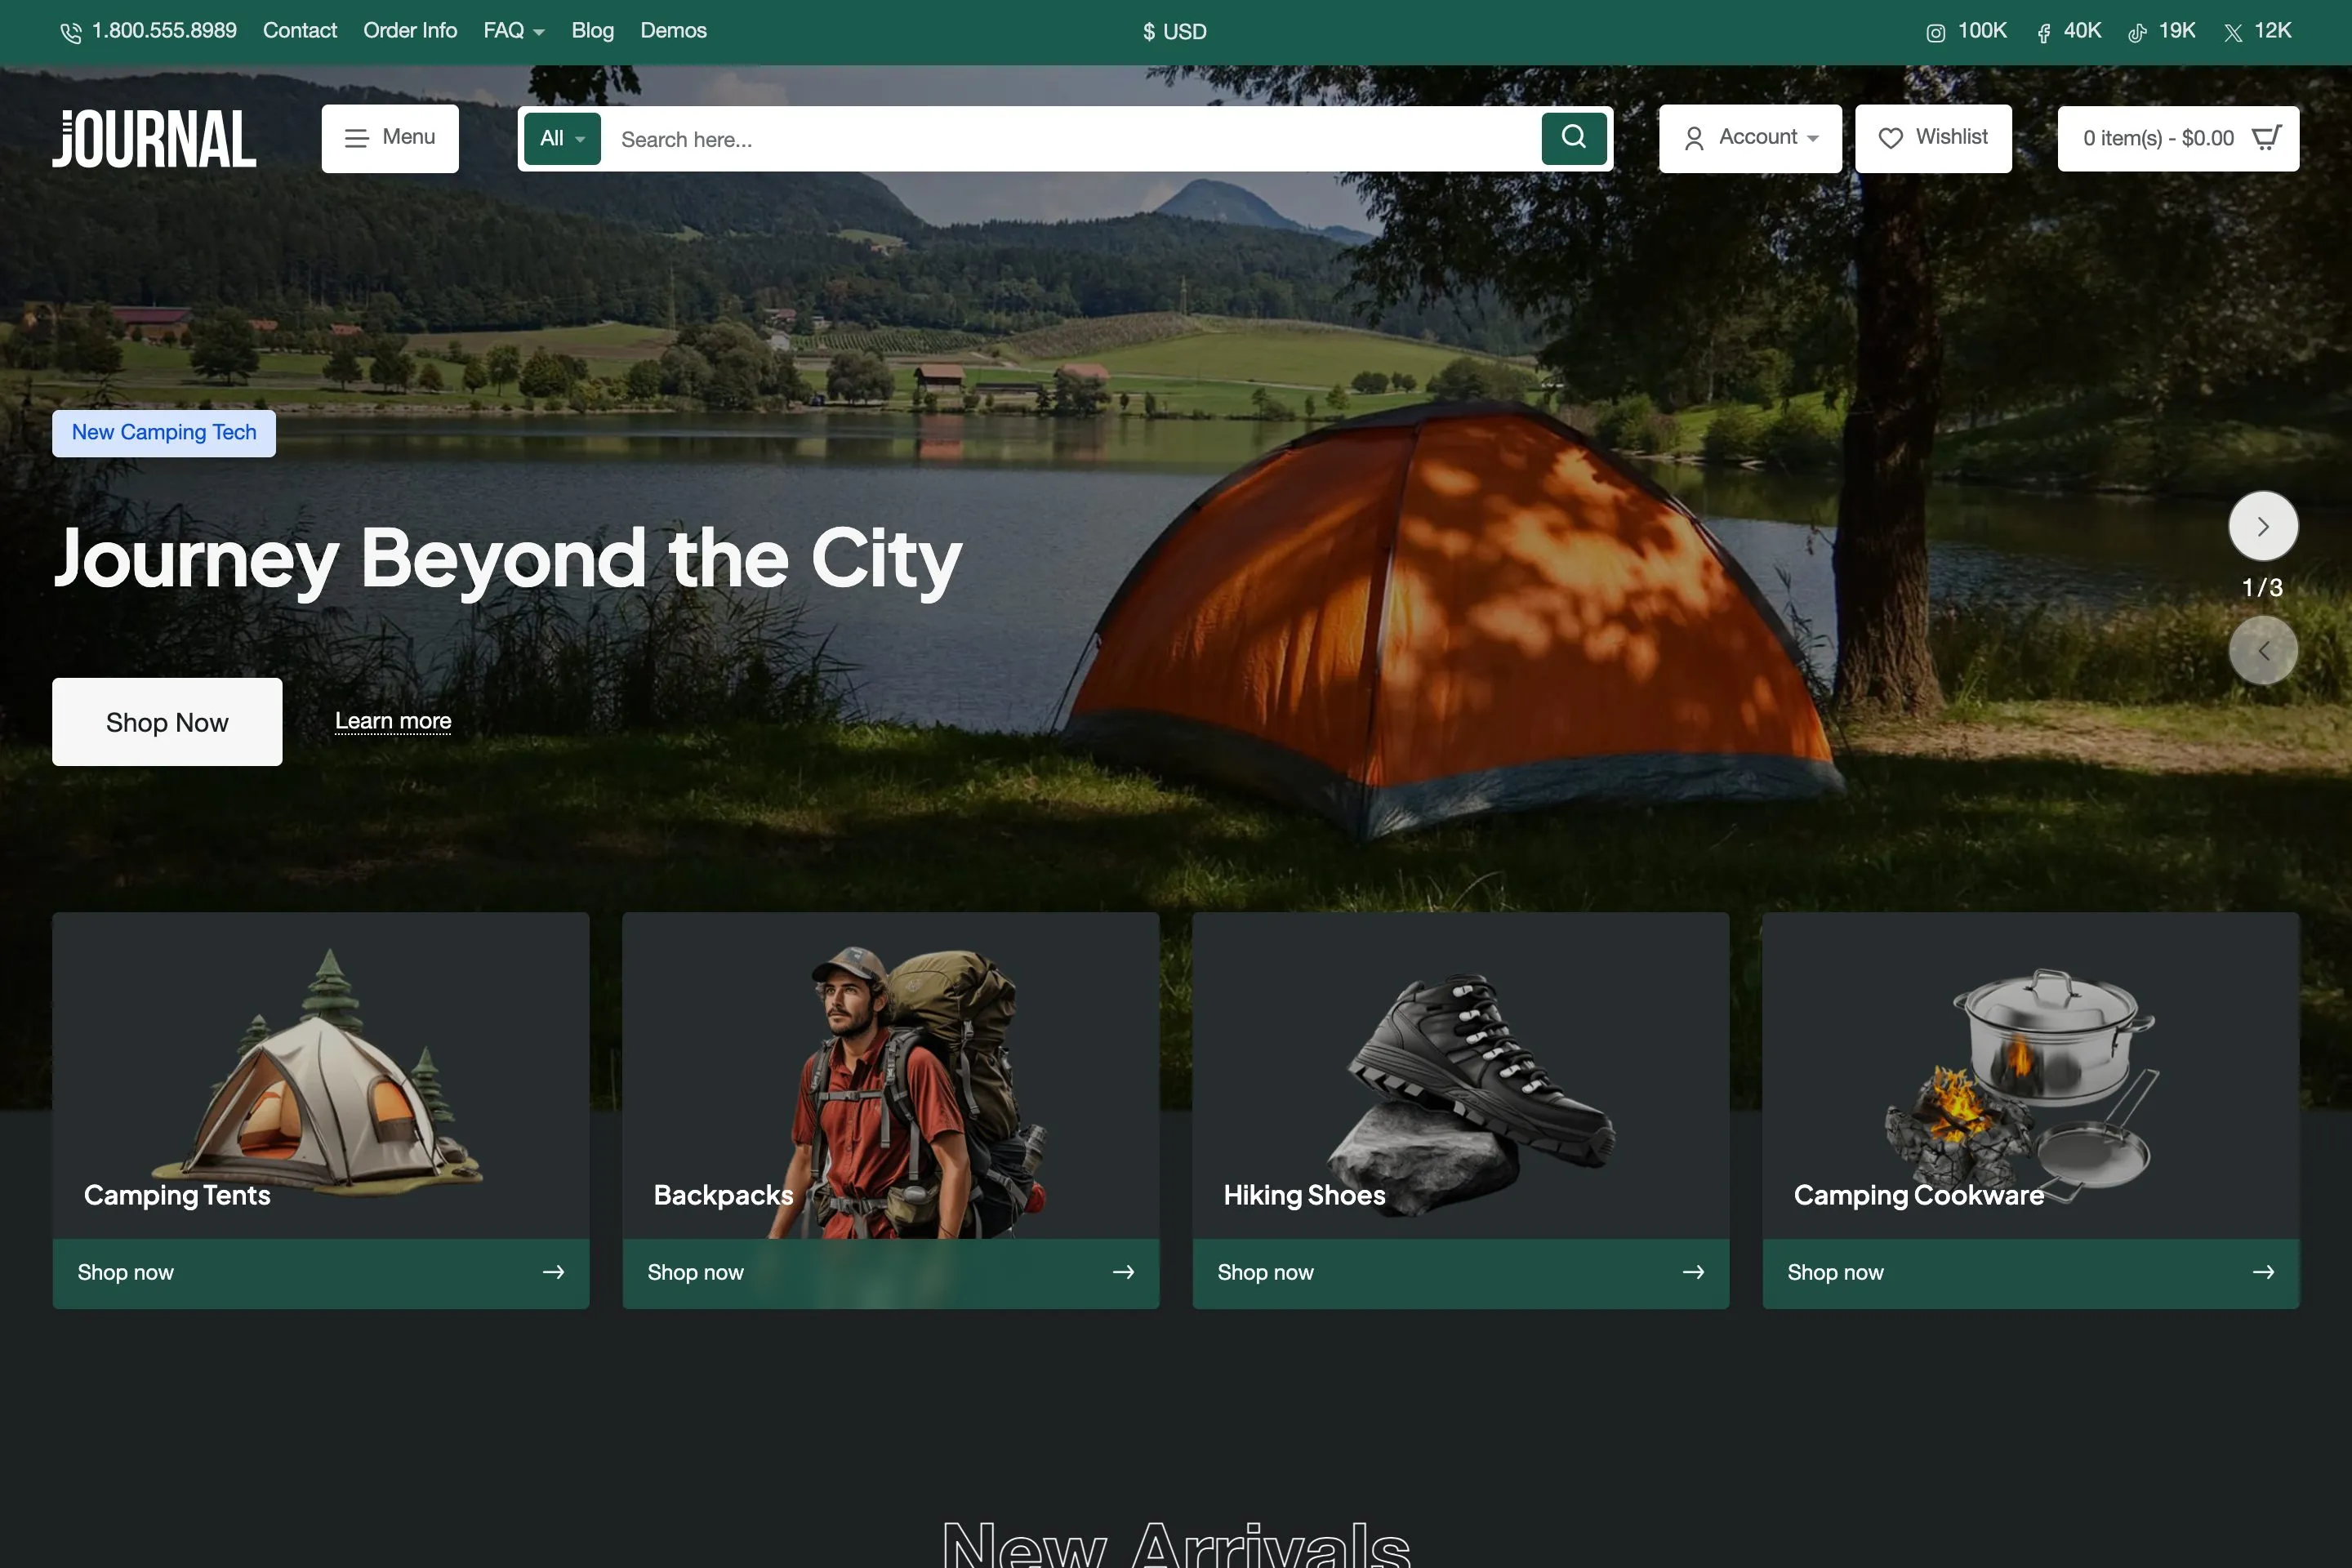Click Shop now under Camping Cookware
The height and width of the screenshot is (1568, 2352).
1836,1272
